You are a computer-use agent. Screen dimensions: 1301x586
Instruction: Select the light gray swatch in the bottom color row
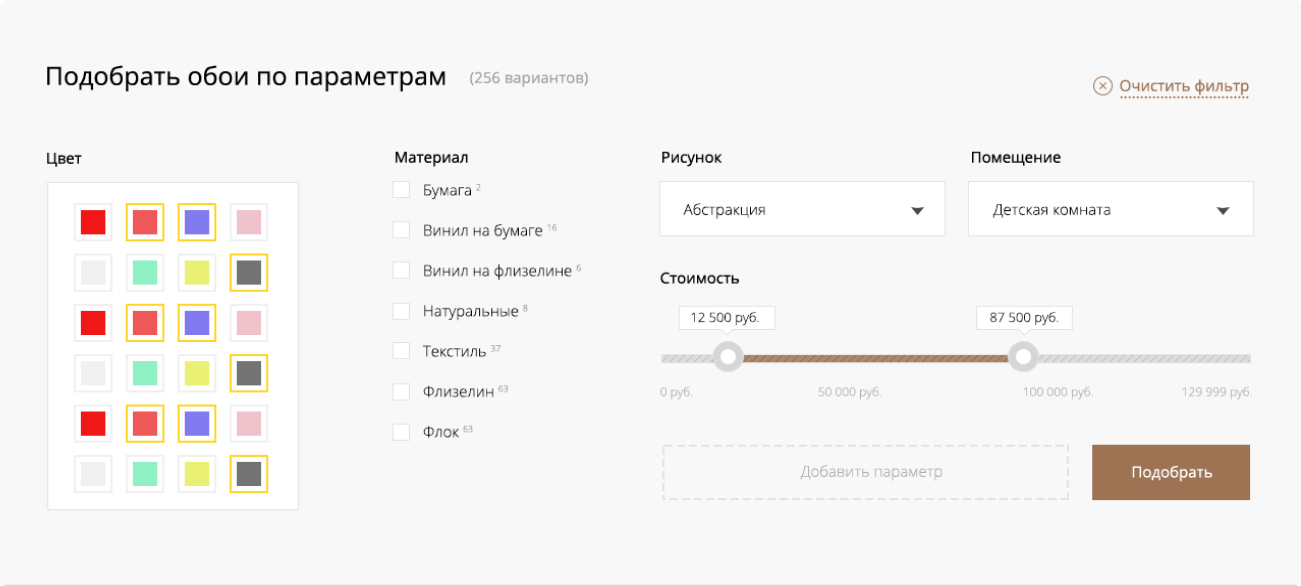click(93, 474)
